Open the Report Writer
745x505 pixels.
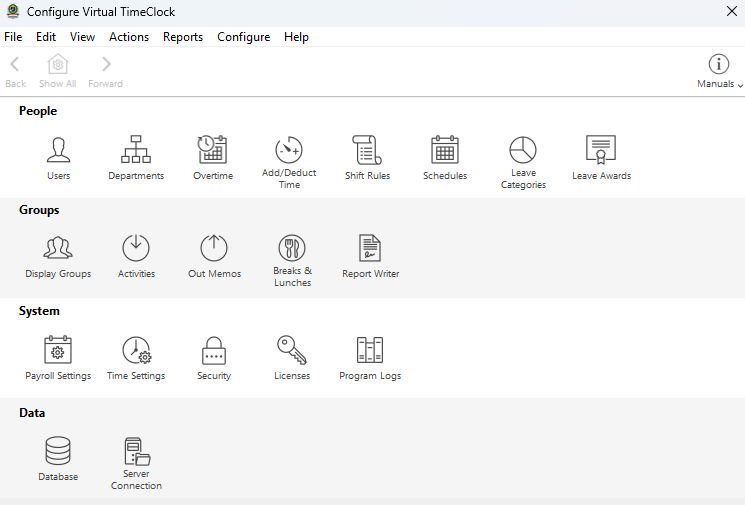[370, 257]
